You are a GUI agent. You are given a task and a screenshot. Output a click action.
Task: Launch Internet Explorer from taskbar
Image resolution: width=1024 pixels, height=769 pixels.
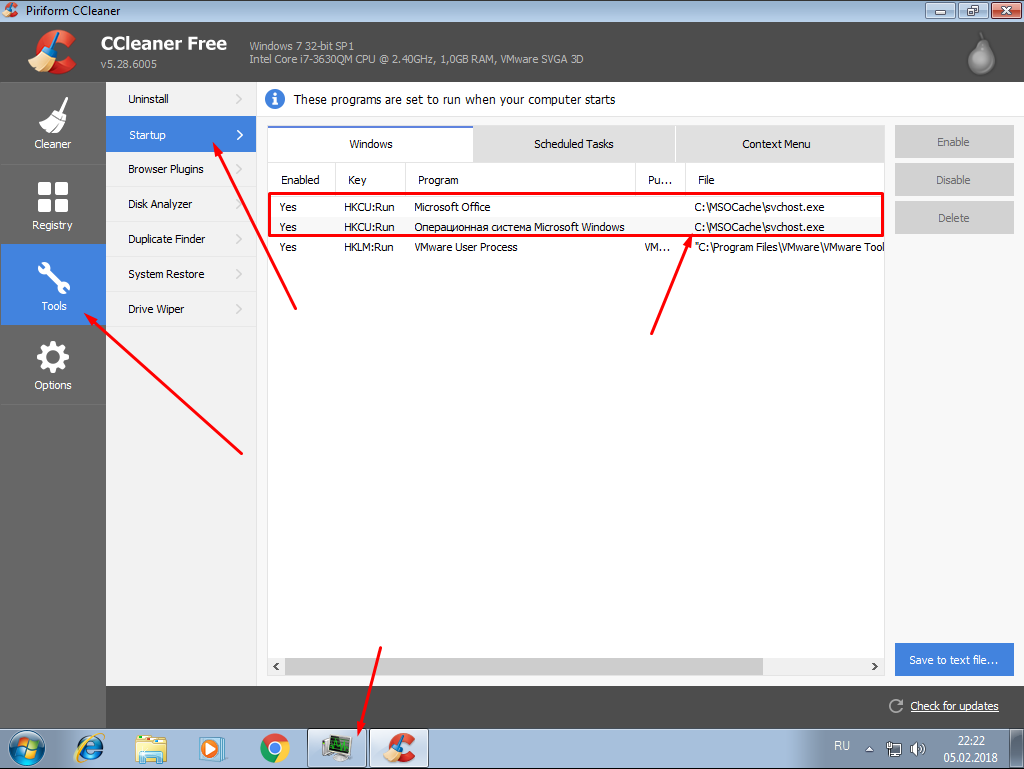(x=89, y=748)
